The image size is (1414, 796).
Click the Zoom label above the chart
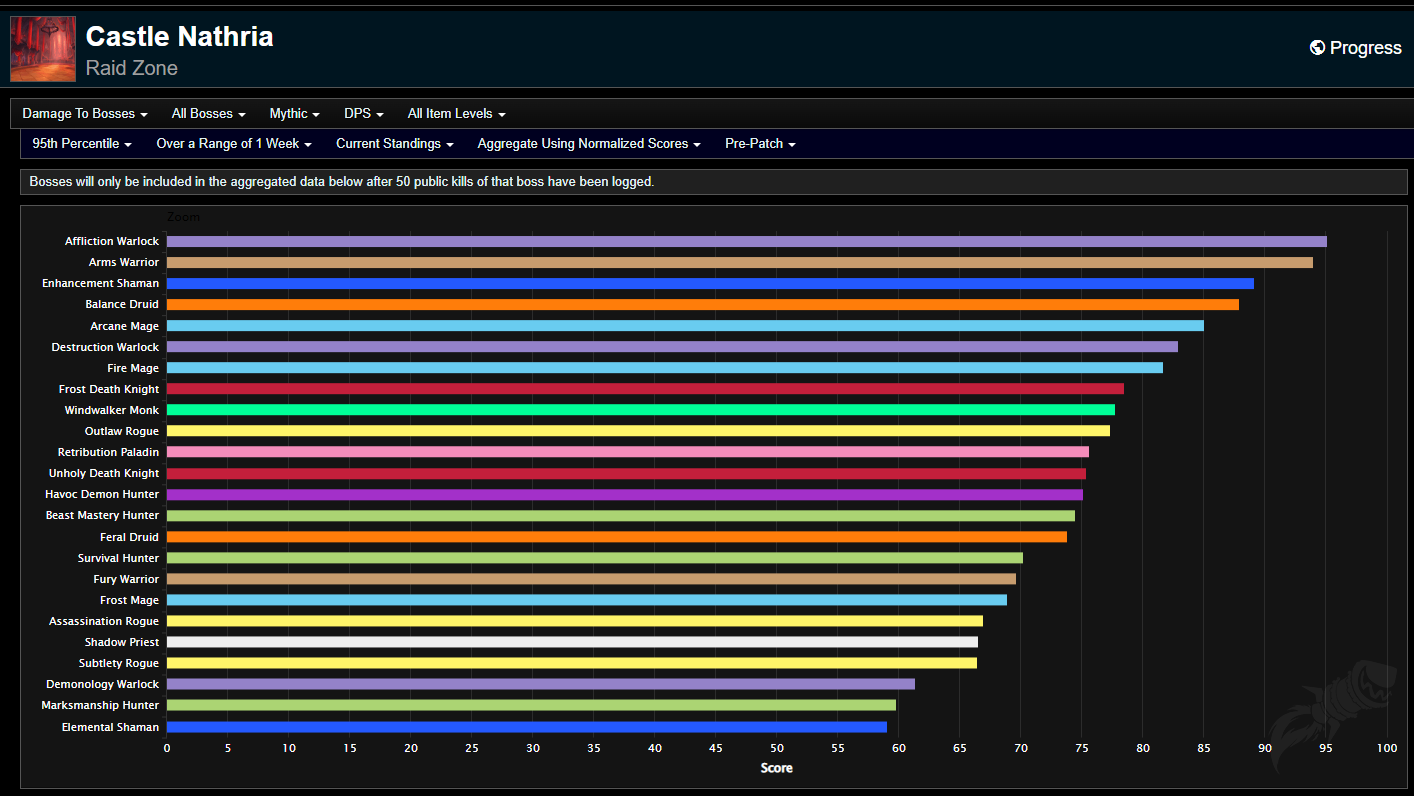(183, 217)
